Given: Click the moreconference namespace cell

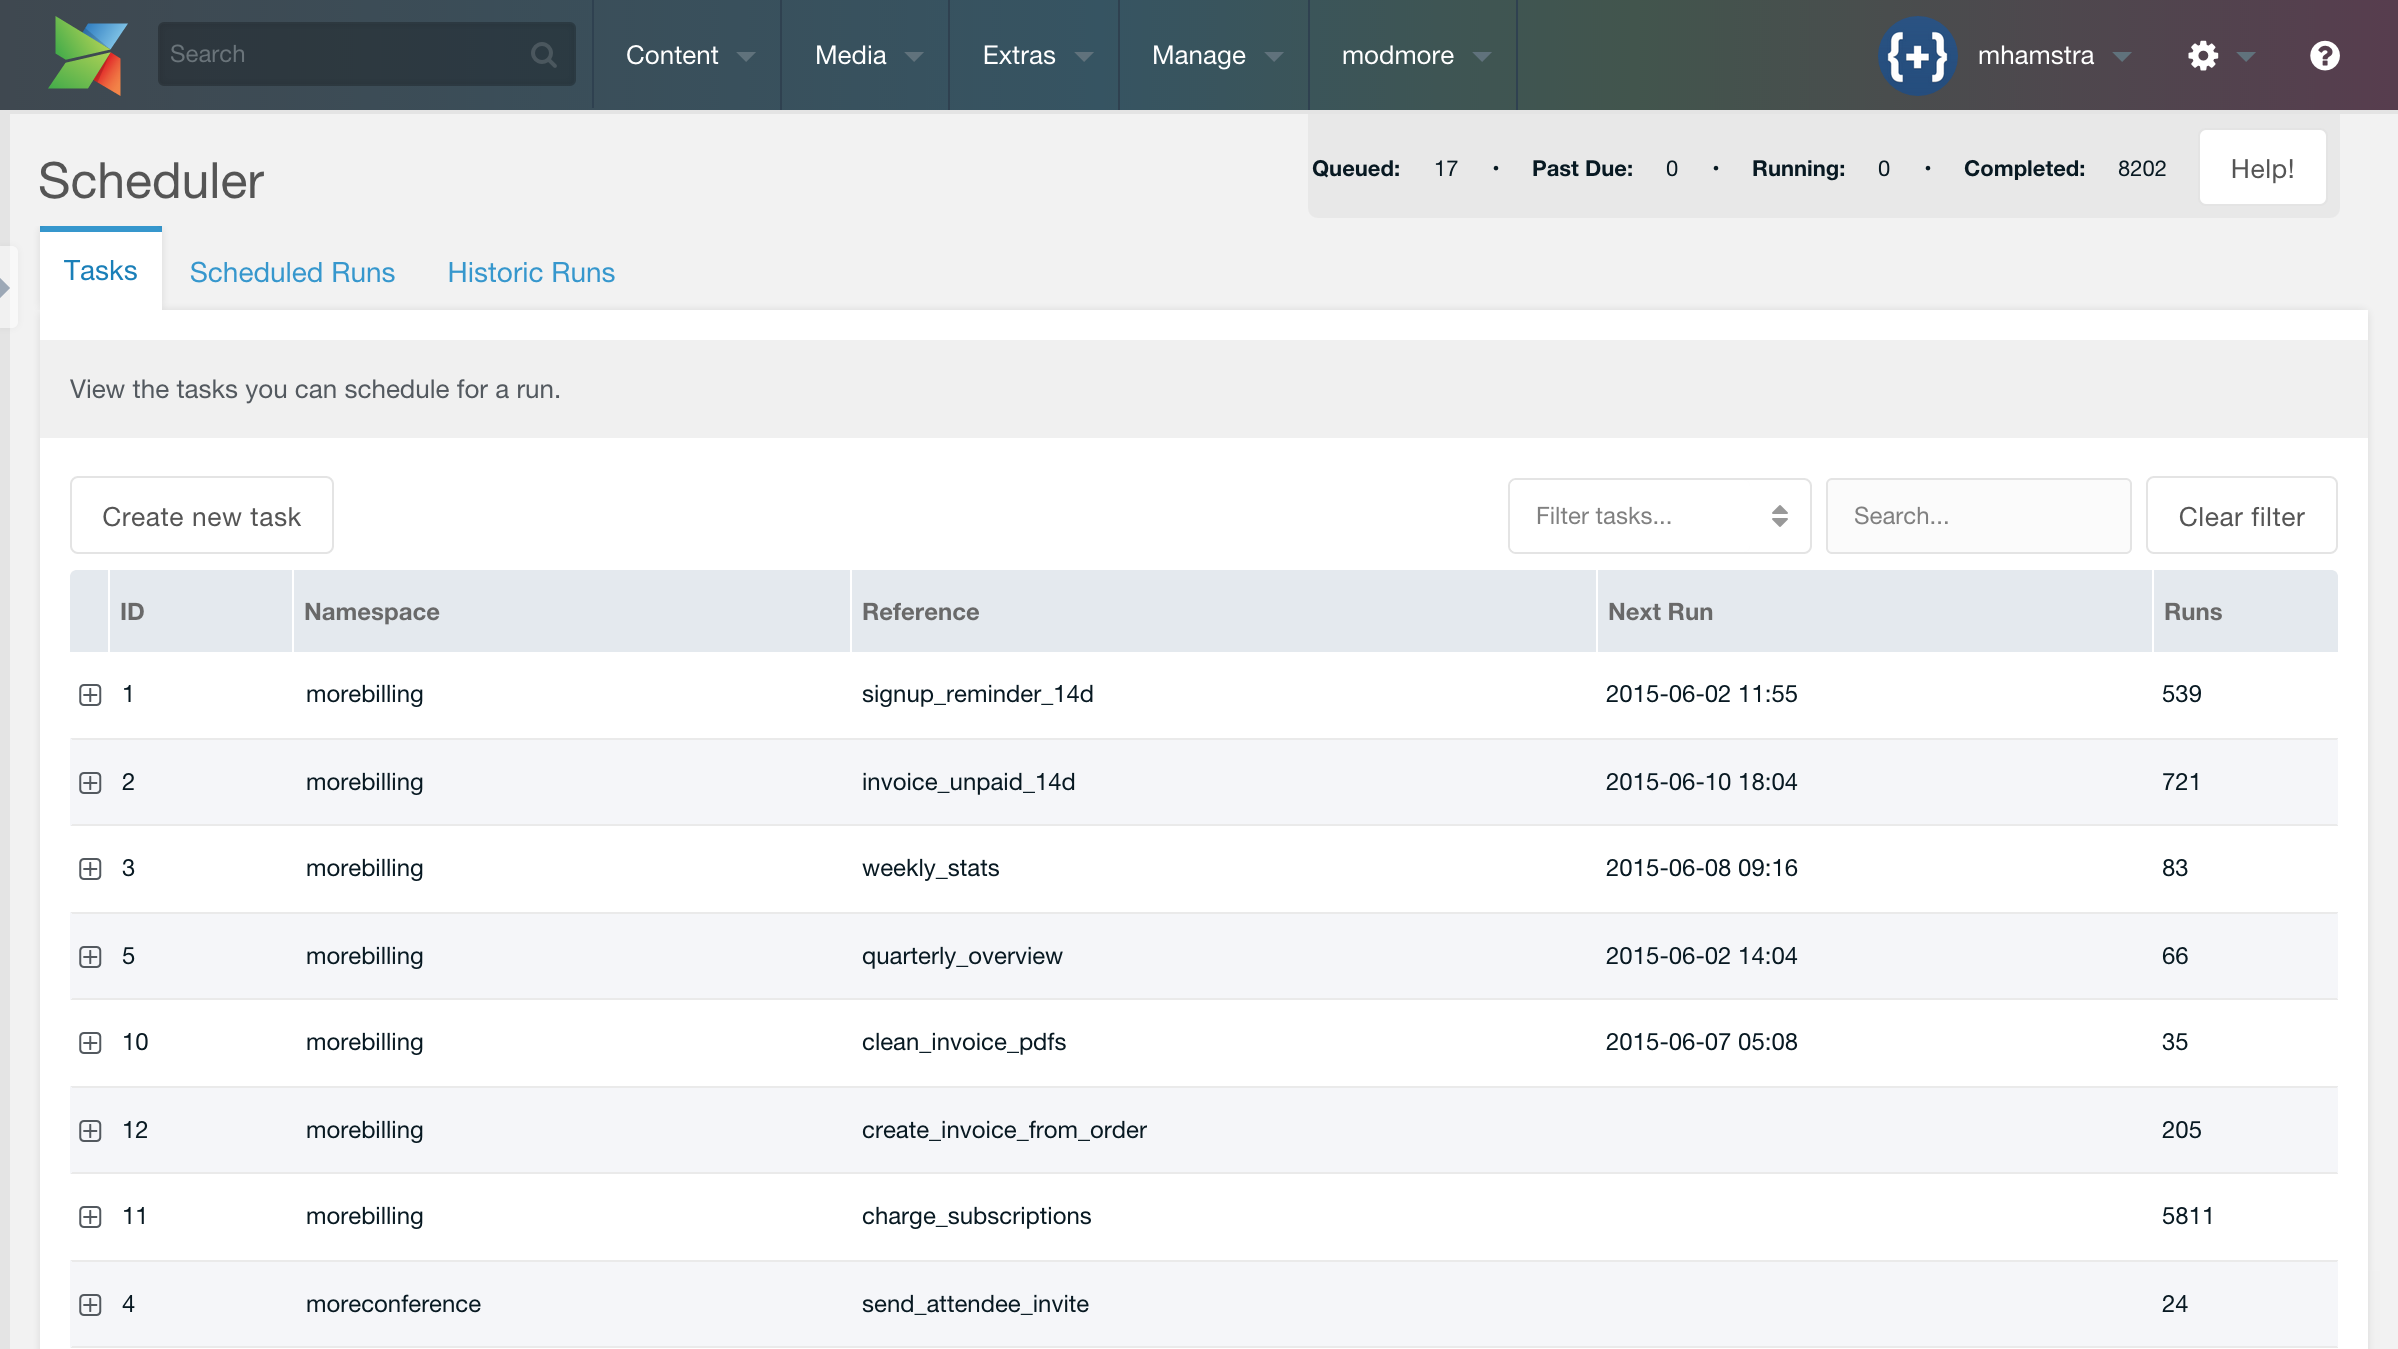Looking at the screenshot, I should tap(393, 1304).
